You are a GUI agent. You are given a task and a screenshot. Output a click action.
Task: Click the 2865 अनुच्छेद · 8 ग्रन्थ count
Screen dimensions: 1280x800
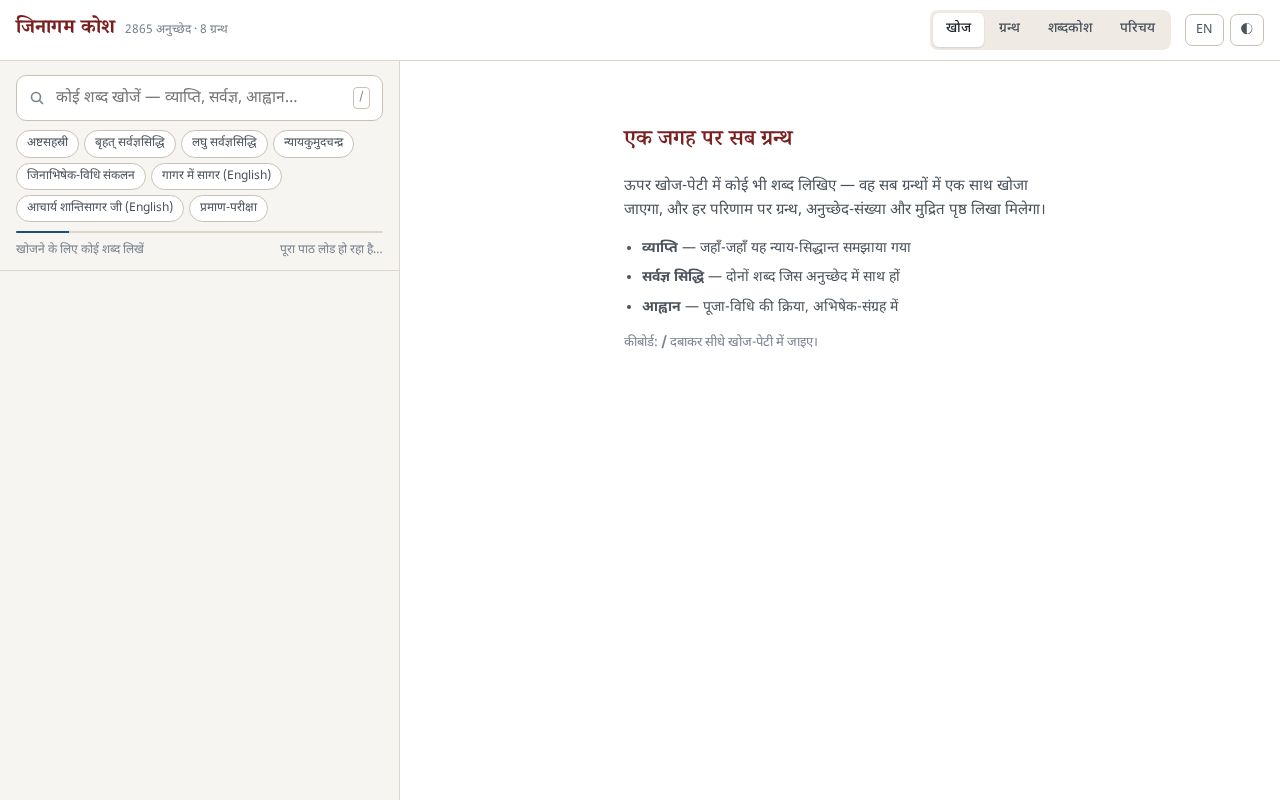pos(176,30)
